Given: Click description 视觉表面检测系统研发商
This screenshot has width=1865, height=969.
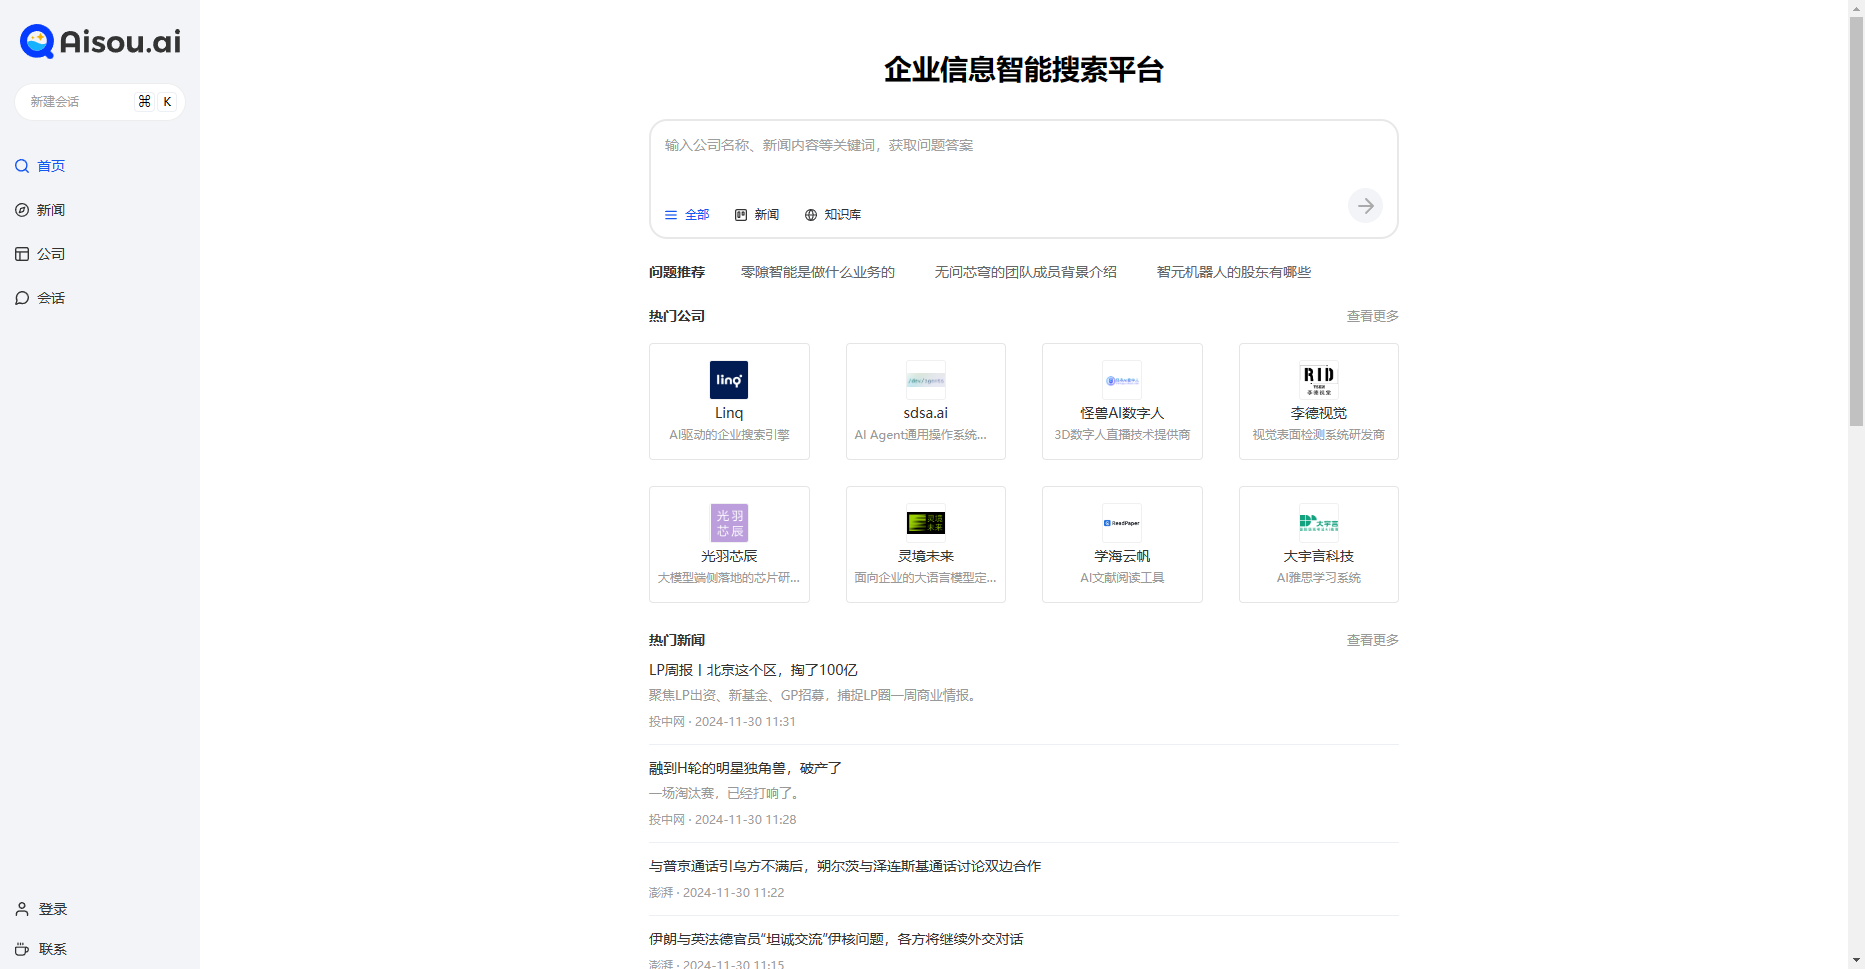Looking at the screenshot, I should coord(1319,435).
